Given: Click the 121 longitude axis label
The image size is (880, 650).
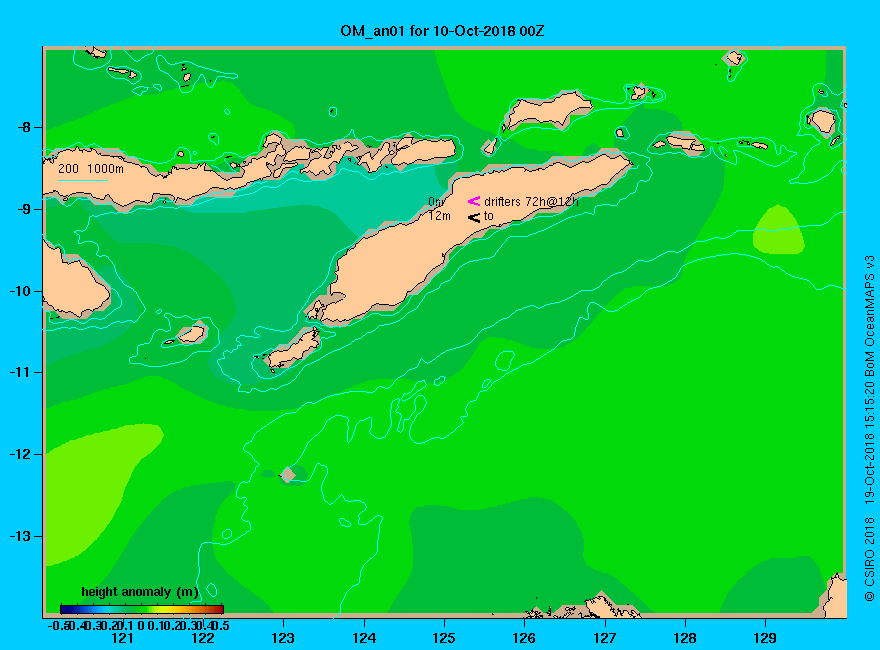Looking at the screenshot, I should (122, 638).
